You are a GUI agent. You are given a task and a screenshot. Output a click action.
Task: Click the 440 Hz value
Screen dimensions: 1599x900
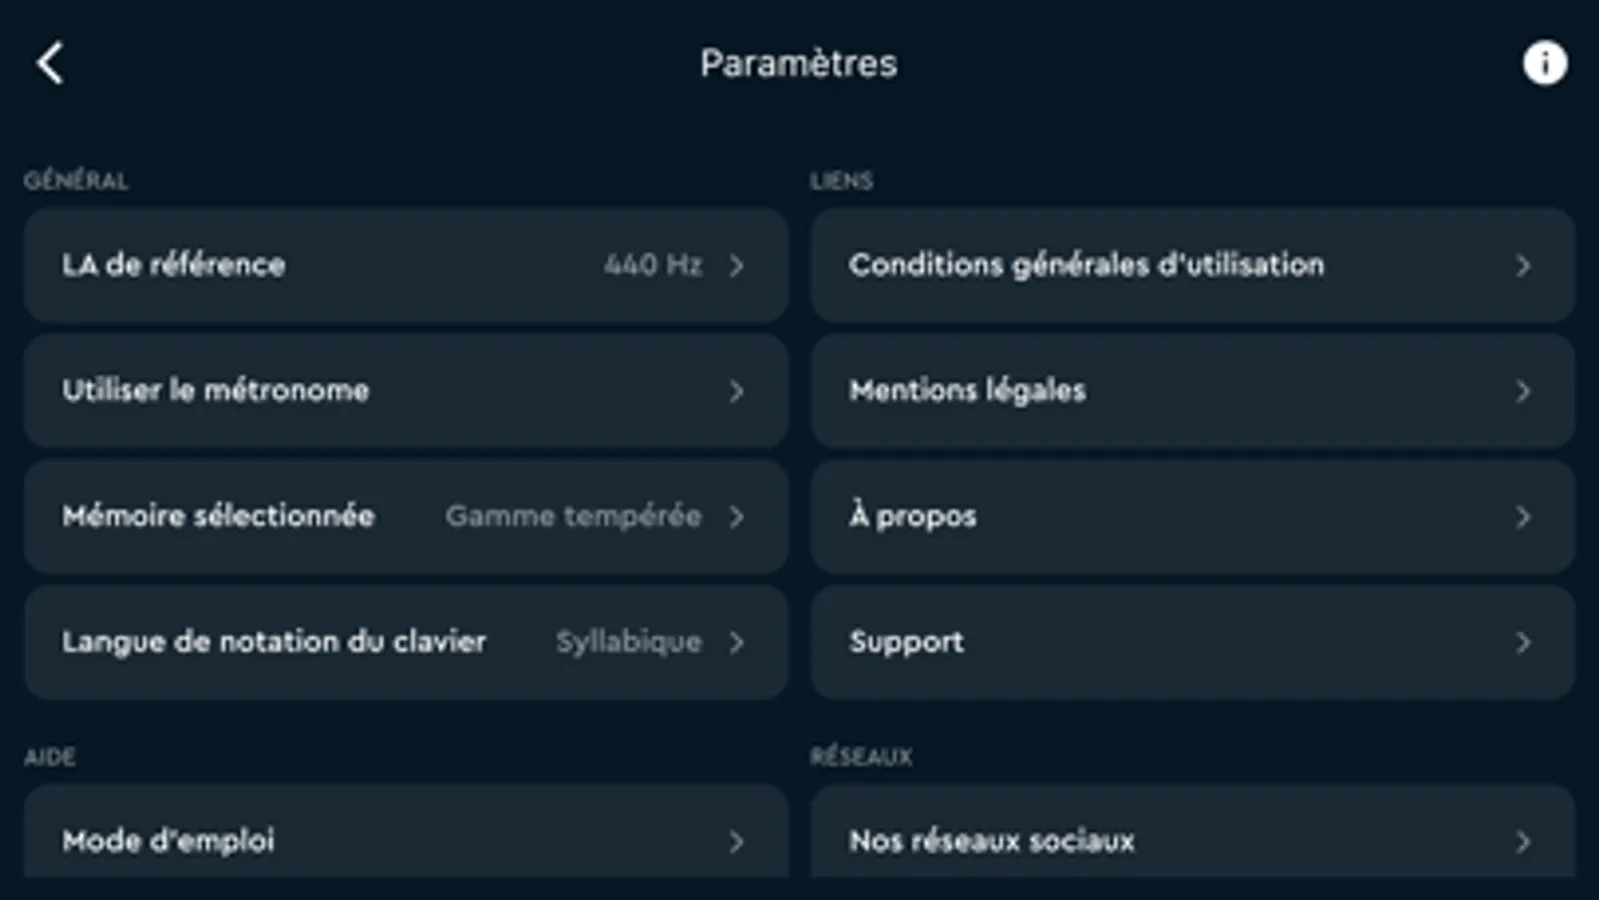point(652,265)
